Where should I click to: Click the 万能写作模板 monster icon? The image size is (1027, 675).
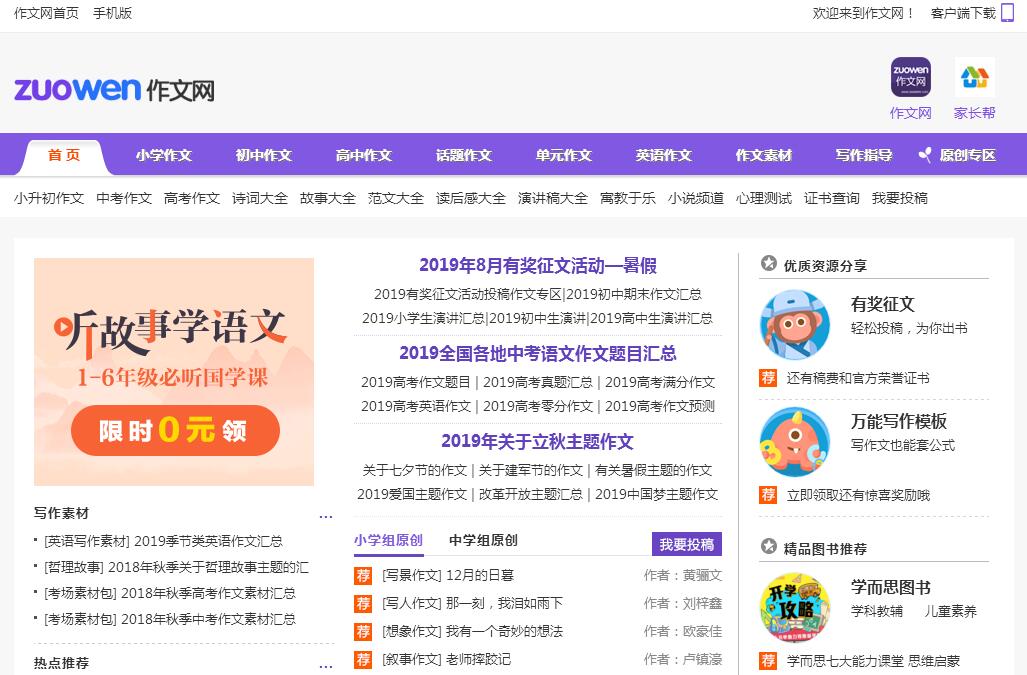[794, 441]
